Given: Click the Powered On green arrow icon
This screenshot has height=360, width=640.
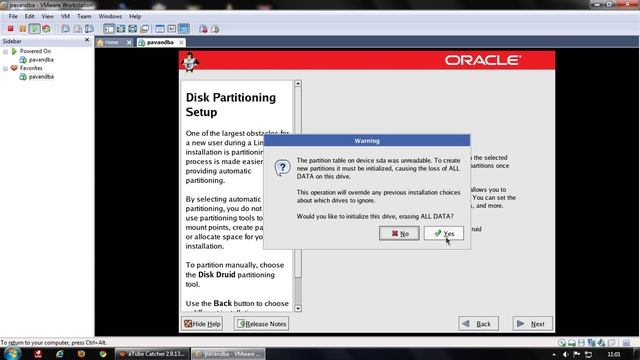Looking at the screenshot, I should (x=14, y=51).
